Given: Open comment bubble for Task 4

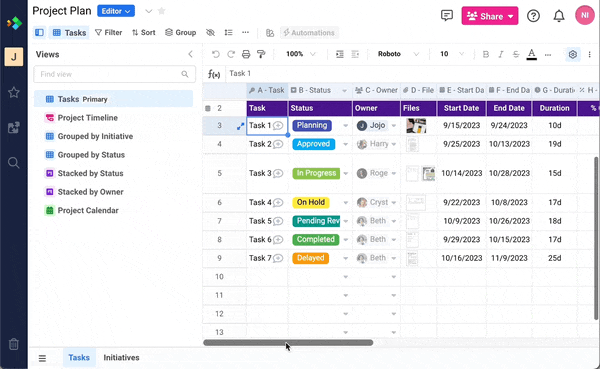Looking at the screenshot, I should pyautogui.click(x=278, y=202).
